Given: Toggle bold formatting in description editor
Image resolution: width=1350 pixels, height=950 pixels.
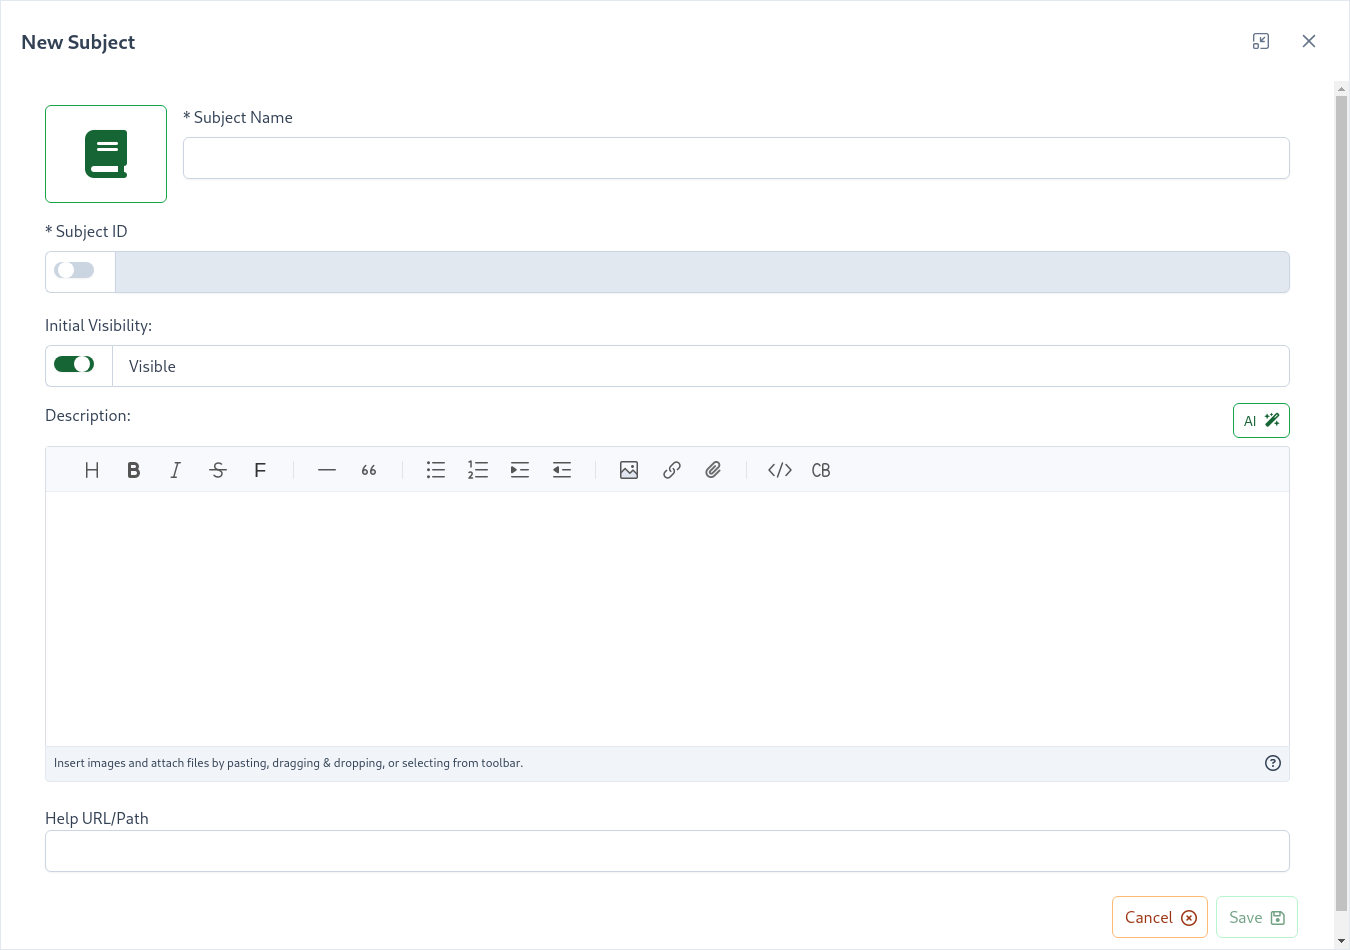Looking at the screenshot, I should click(134, 470).
